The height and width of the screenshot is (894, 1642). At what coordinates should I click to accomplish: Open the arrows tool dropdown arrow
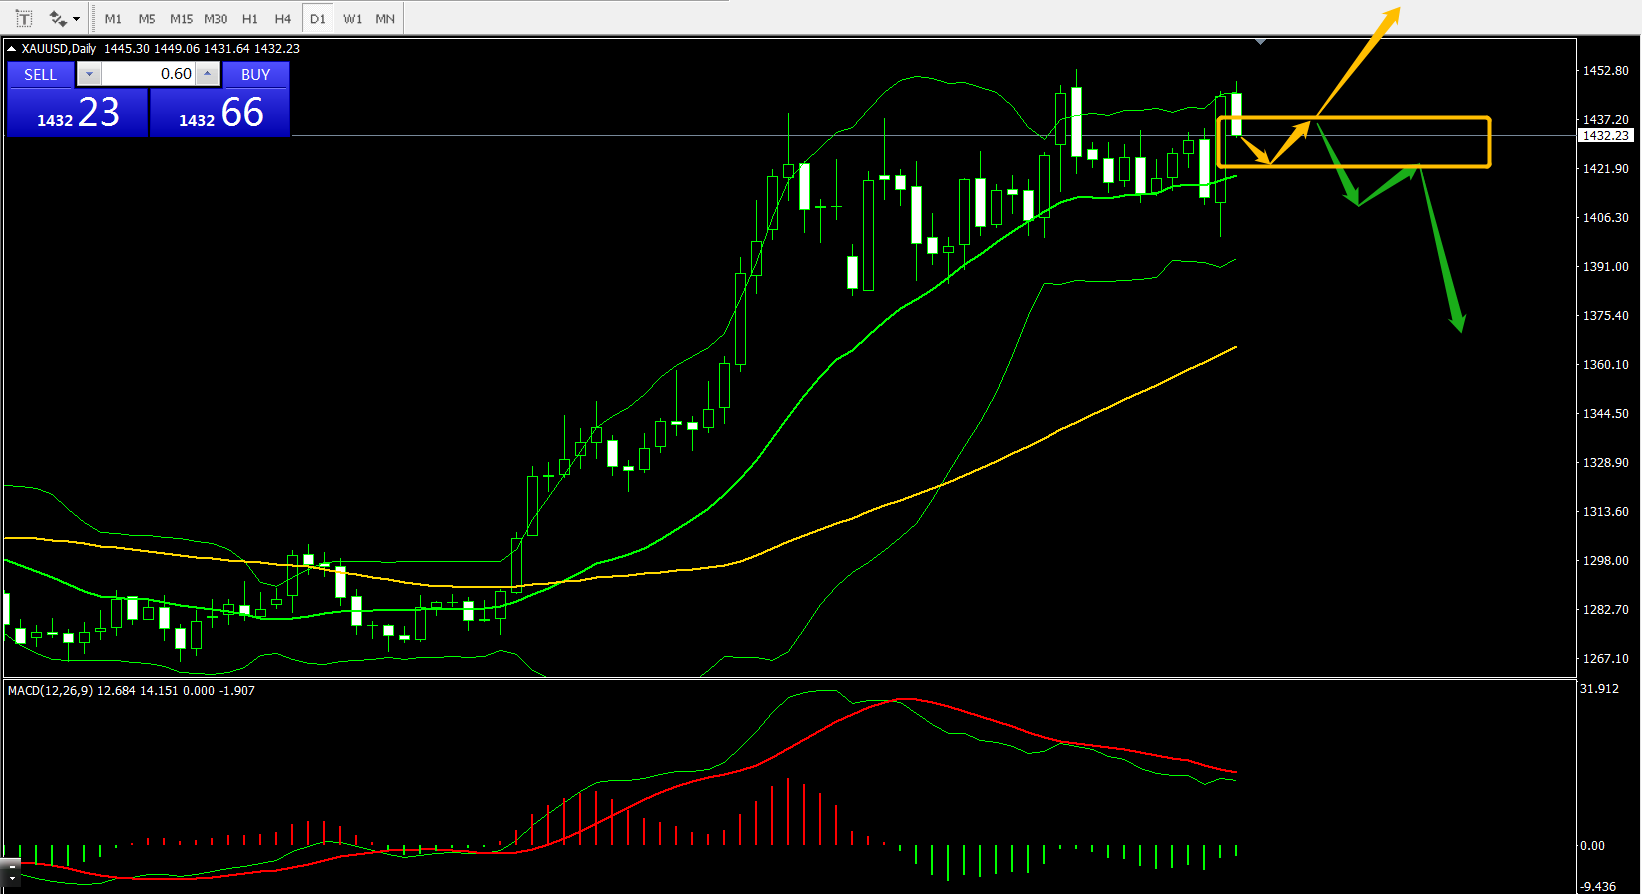[x=77, y=19]
